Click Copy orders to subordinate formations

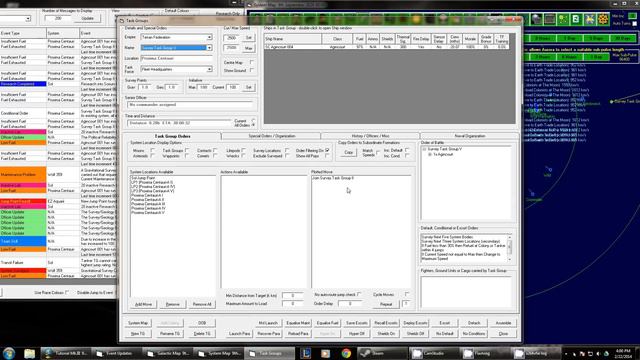[348, 152]
